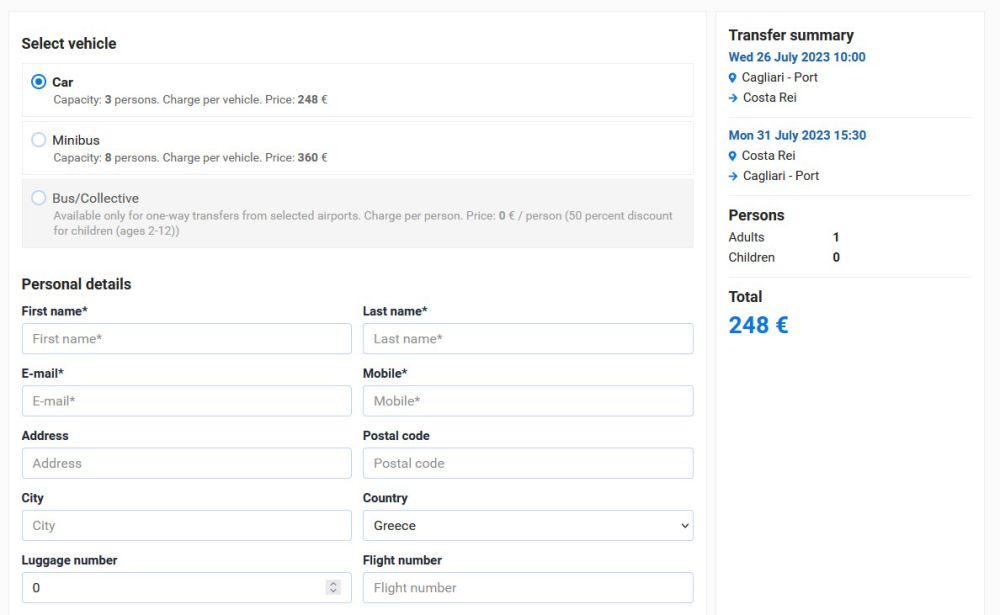Viewport: 1000px width, 615px height.
Task: Focus the City input field
Action: [x=186, y=526]
